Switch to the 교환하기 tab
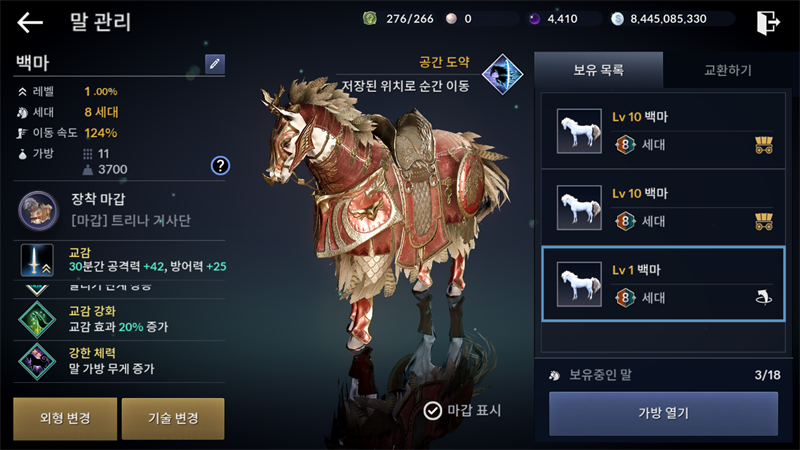Screen dimensions: 800x450 coord(728,70)
